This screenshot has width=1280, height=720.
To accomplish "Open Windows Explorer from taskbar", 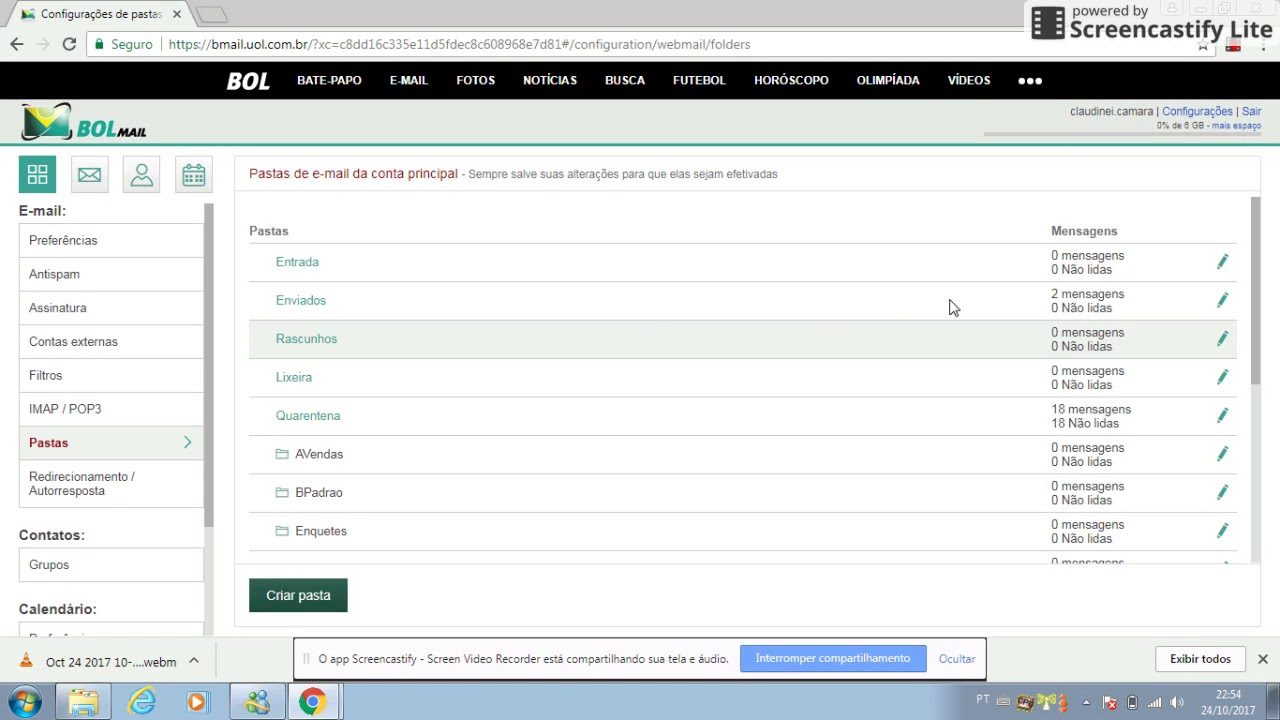I will (83, 702).
